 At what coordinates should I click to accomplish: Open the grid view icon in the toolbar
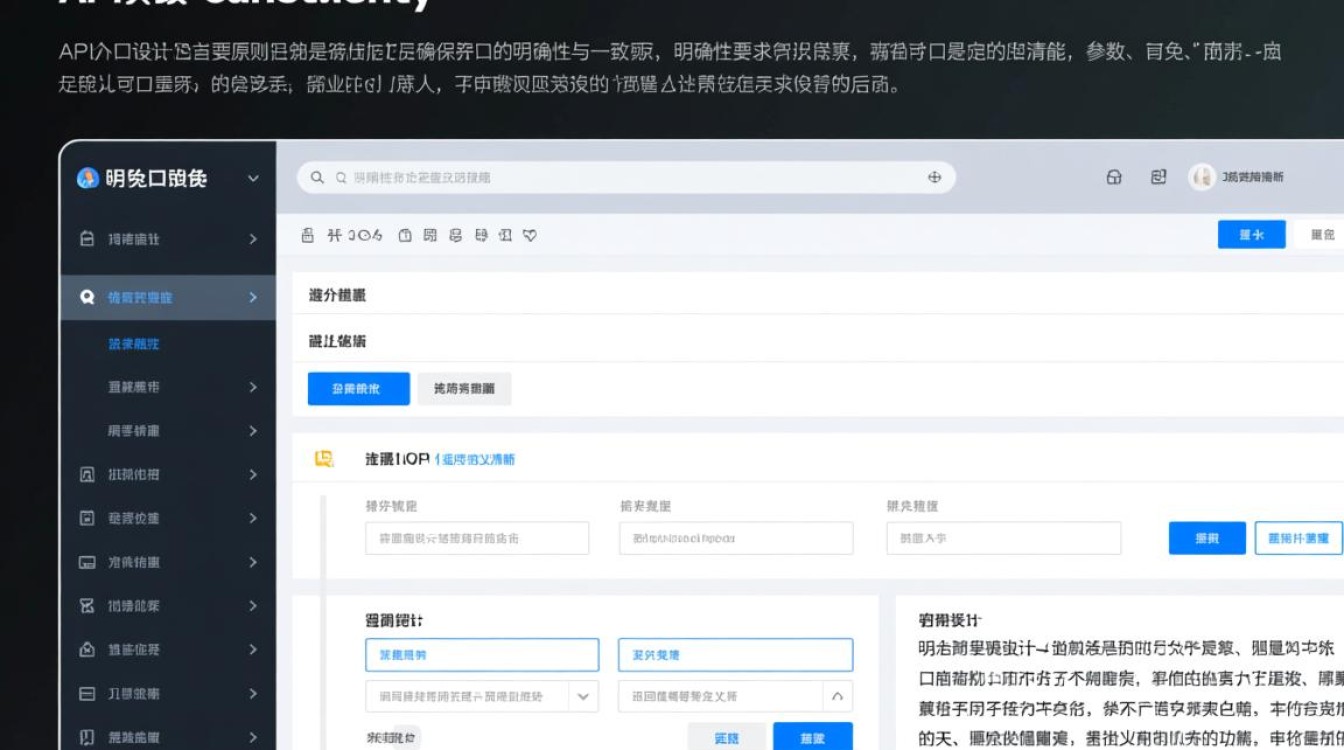431,236
